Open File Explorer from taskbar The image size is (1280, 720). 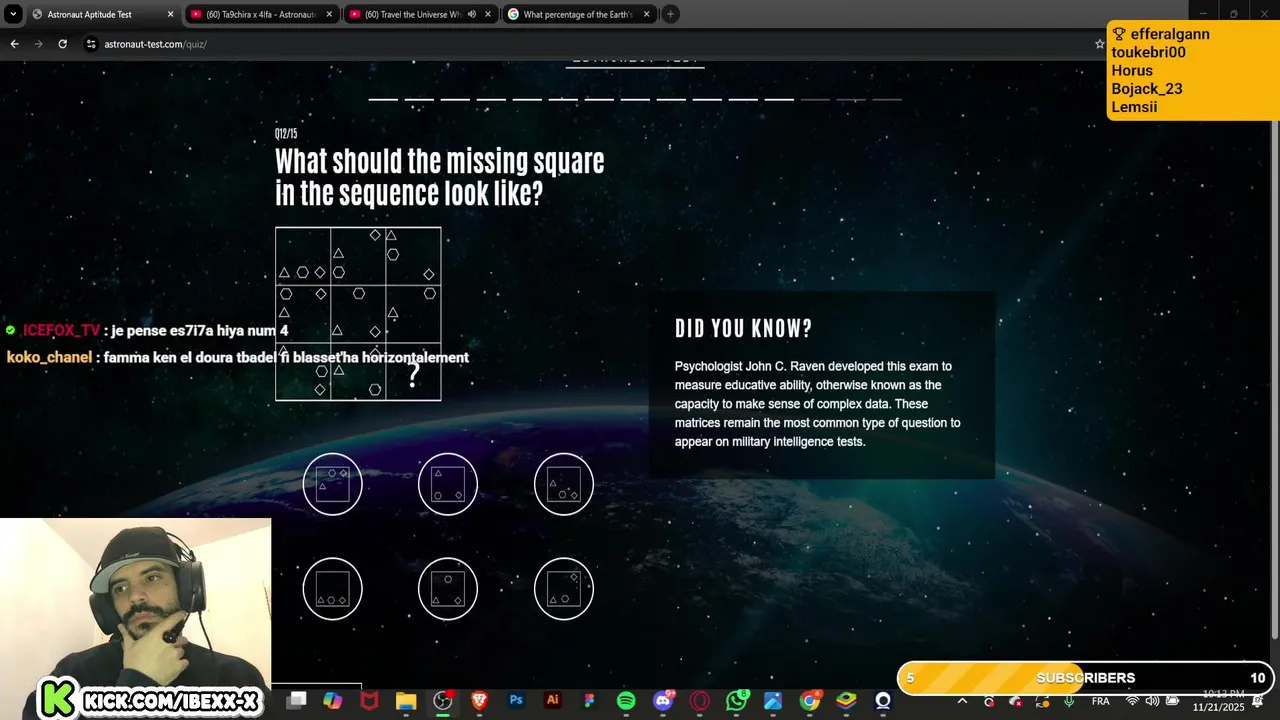405,701
